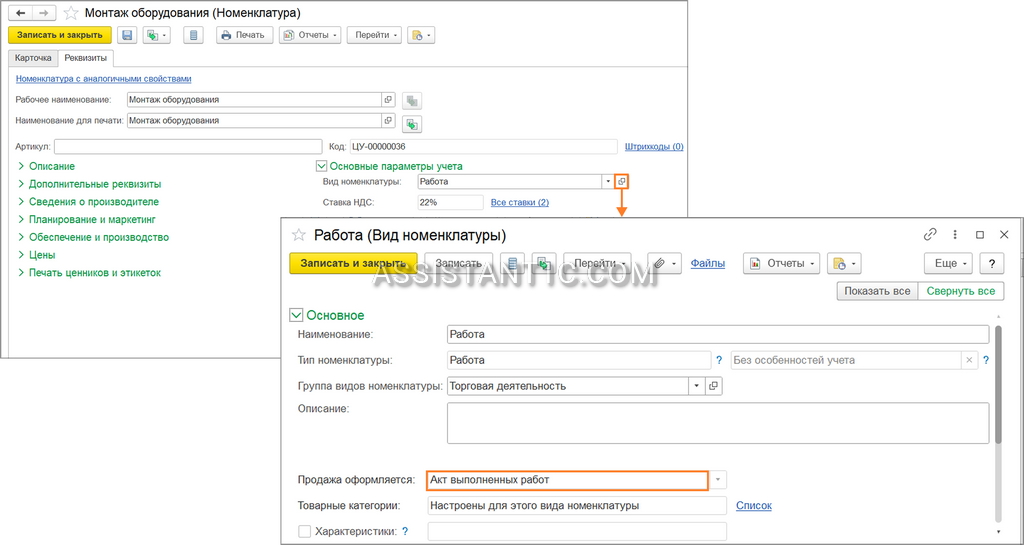1024x545 pixels.
Task: Switch to the Реквизиты tab
Action: pyautogui.click(x=86, y=58)
